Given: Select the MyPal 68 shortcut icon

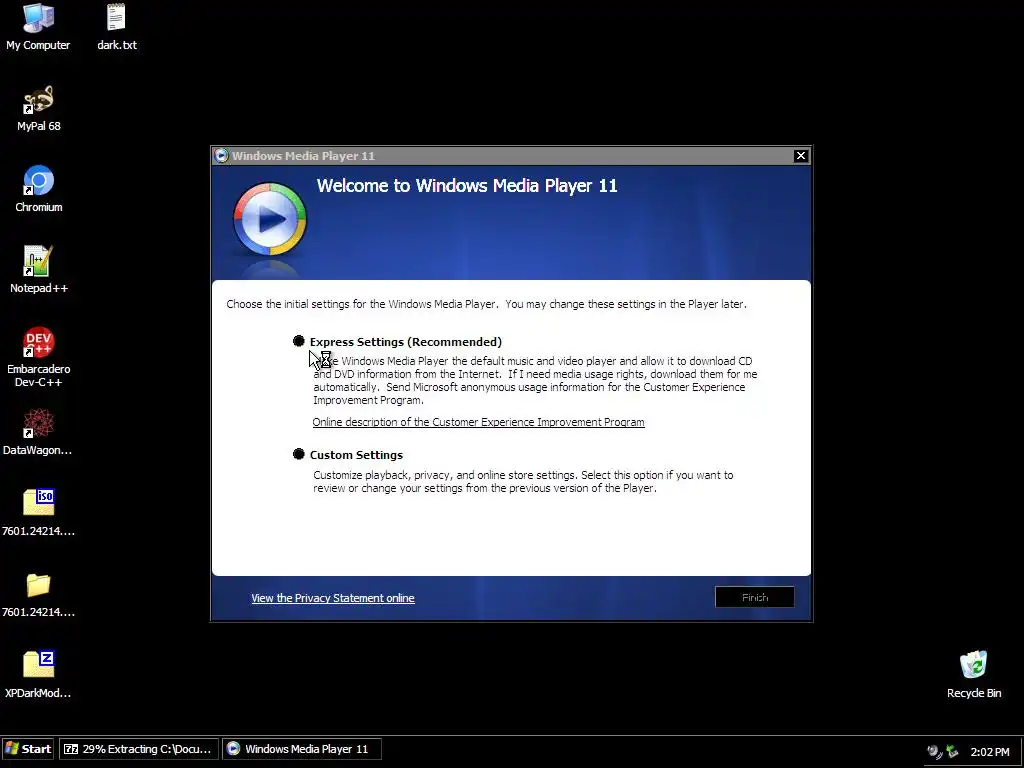Looking at the screenshot, I should 38,99.
